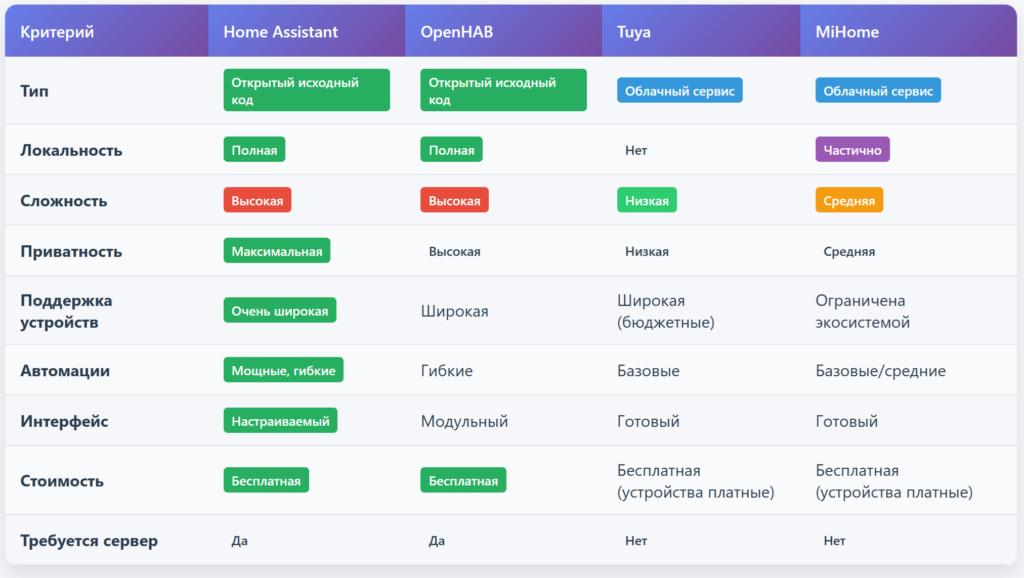Viewport: 1024px width, 578px height.
Task: Click the Критерий header cell
Action: (x=57, y=32)
